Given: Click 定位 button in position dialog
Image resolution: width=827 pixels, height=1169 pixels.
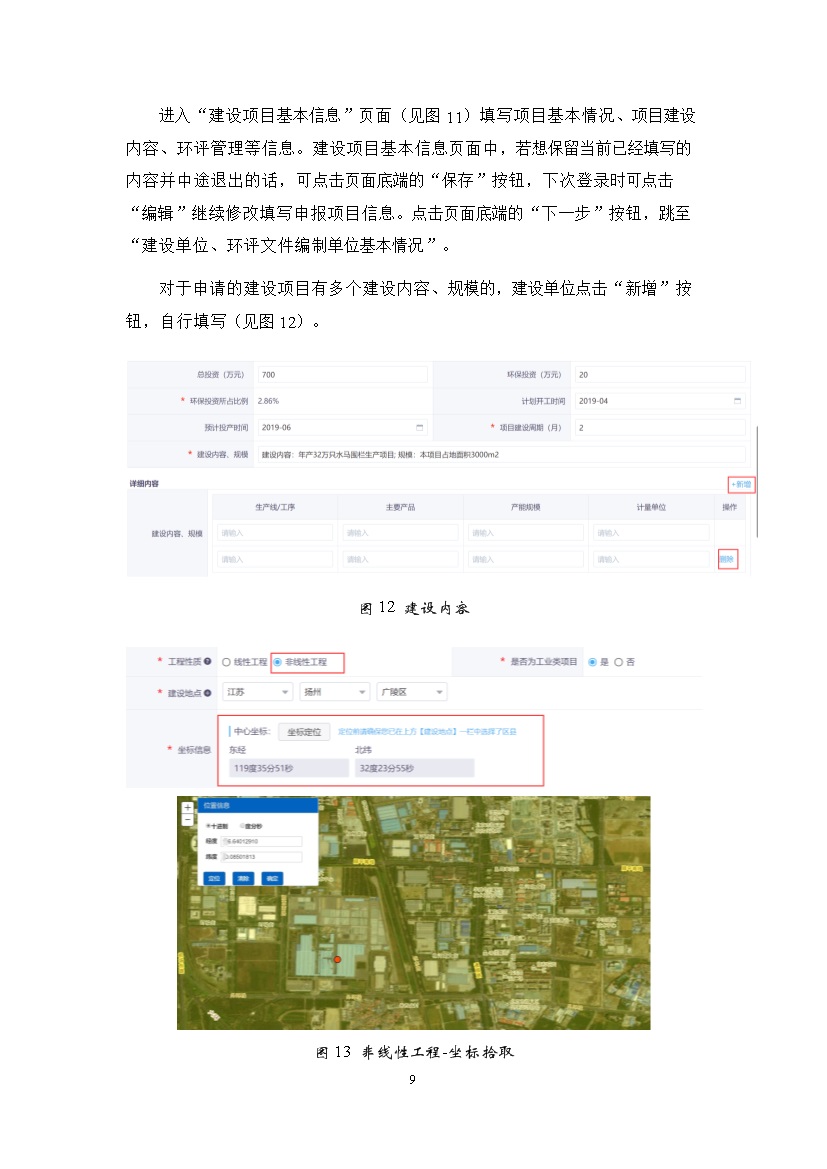Looking at the screenshot, I should coord(213,878).
